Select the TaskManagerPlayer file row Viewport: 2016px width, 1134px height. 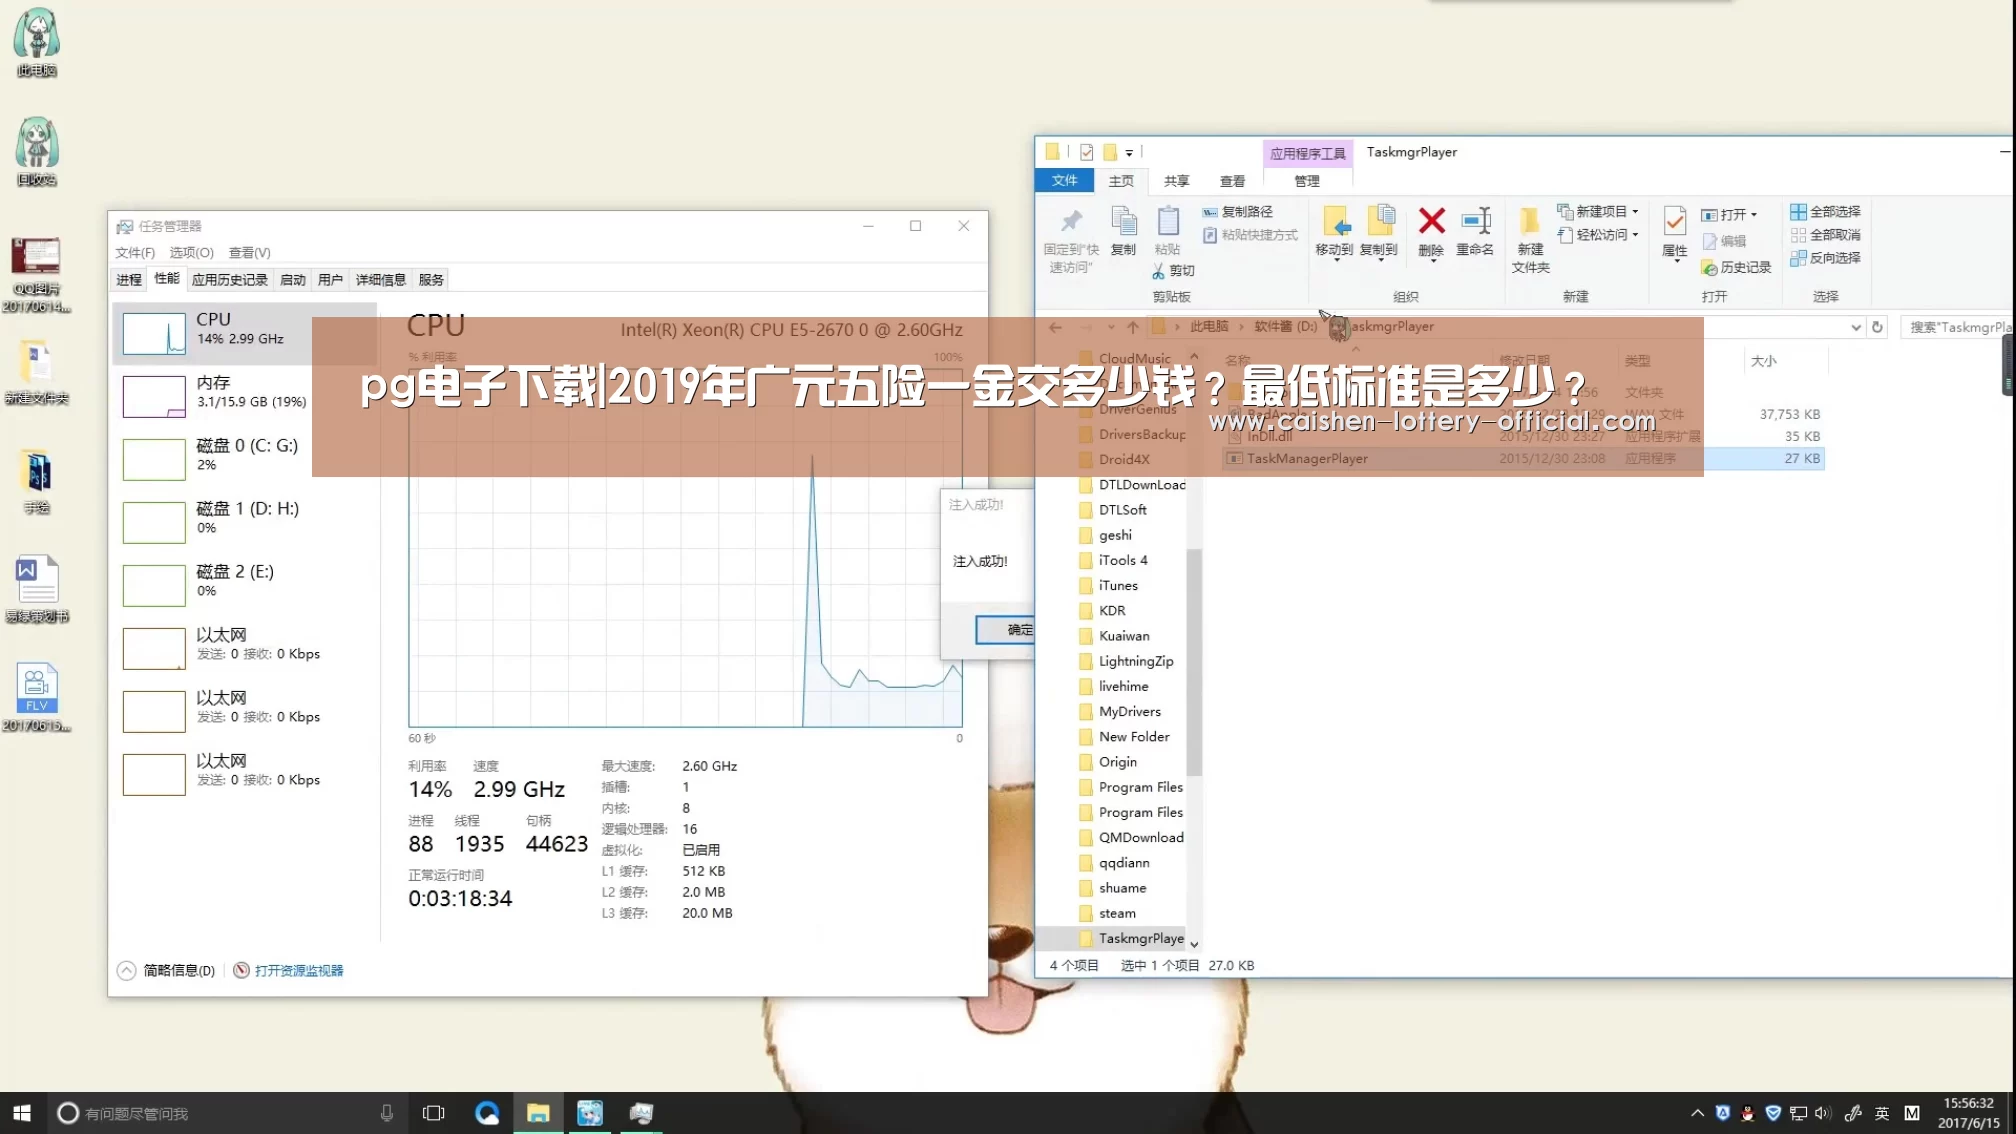[1523, 459]
